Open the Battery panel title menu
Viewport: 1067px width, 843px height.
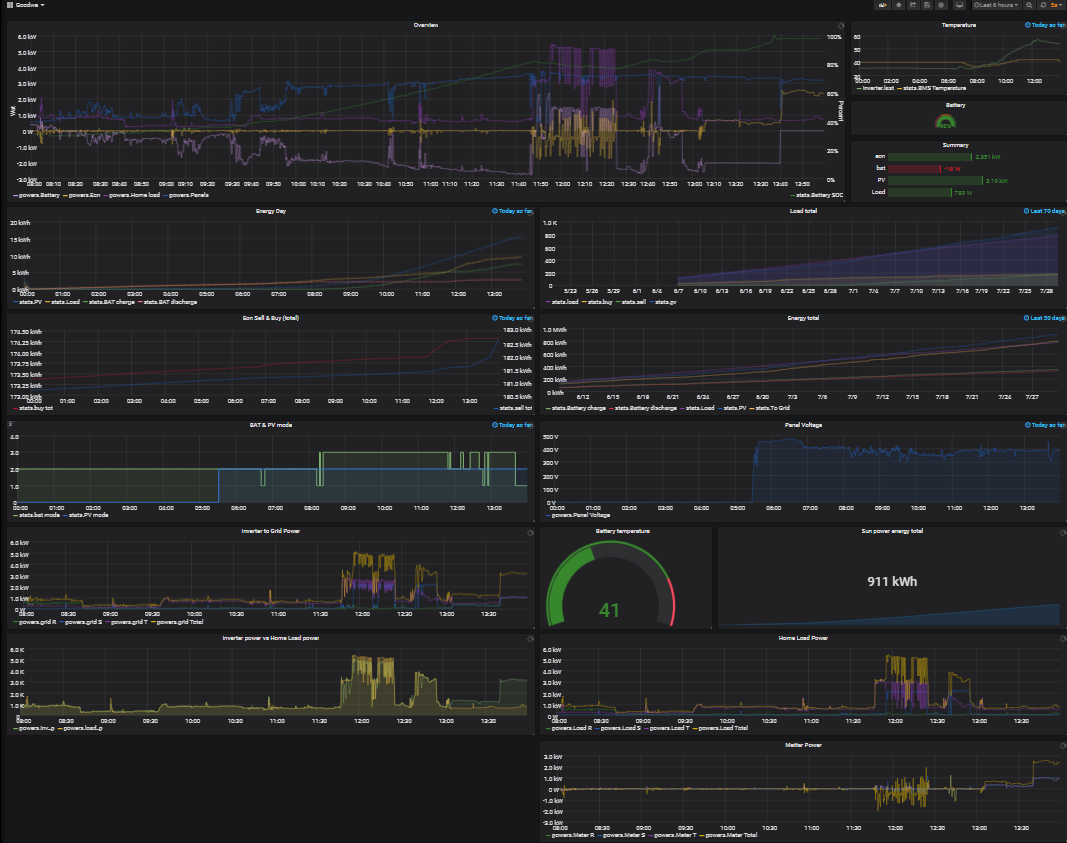pyautogui.click(x=955, y=105)
